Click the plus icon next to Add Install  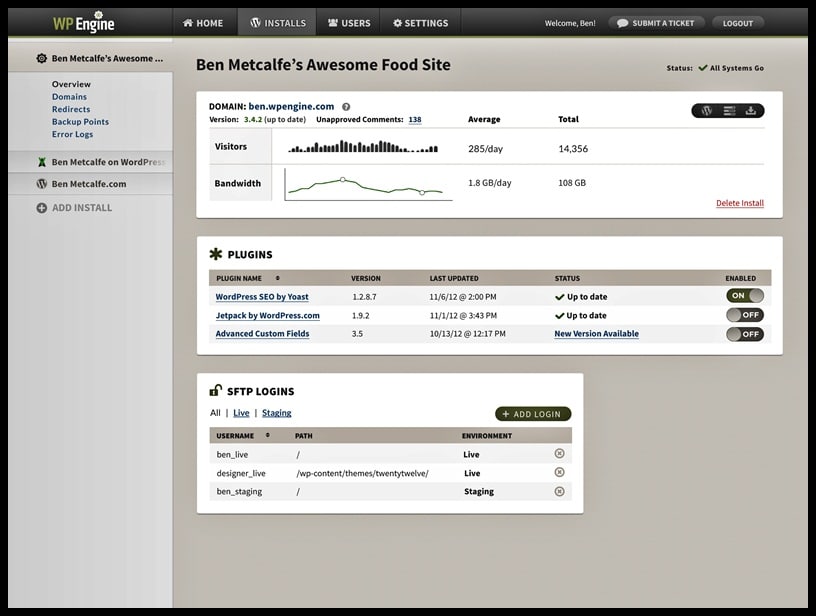(x=42, y=208)
